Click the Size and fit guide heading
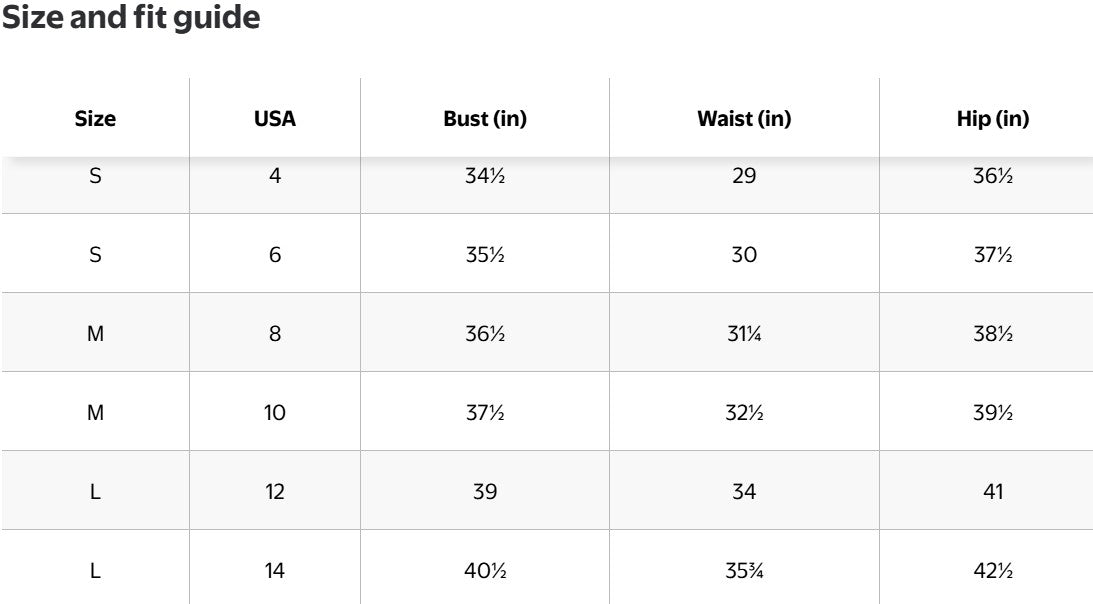The image size is (1093, 604). coord(131,19)
